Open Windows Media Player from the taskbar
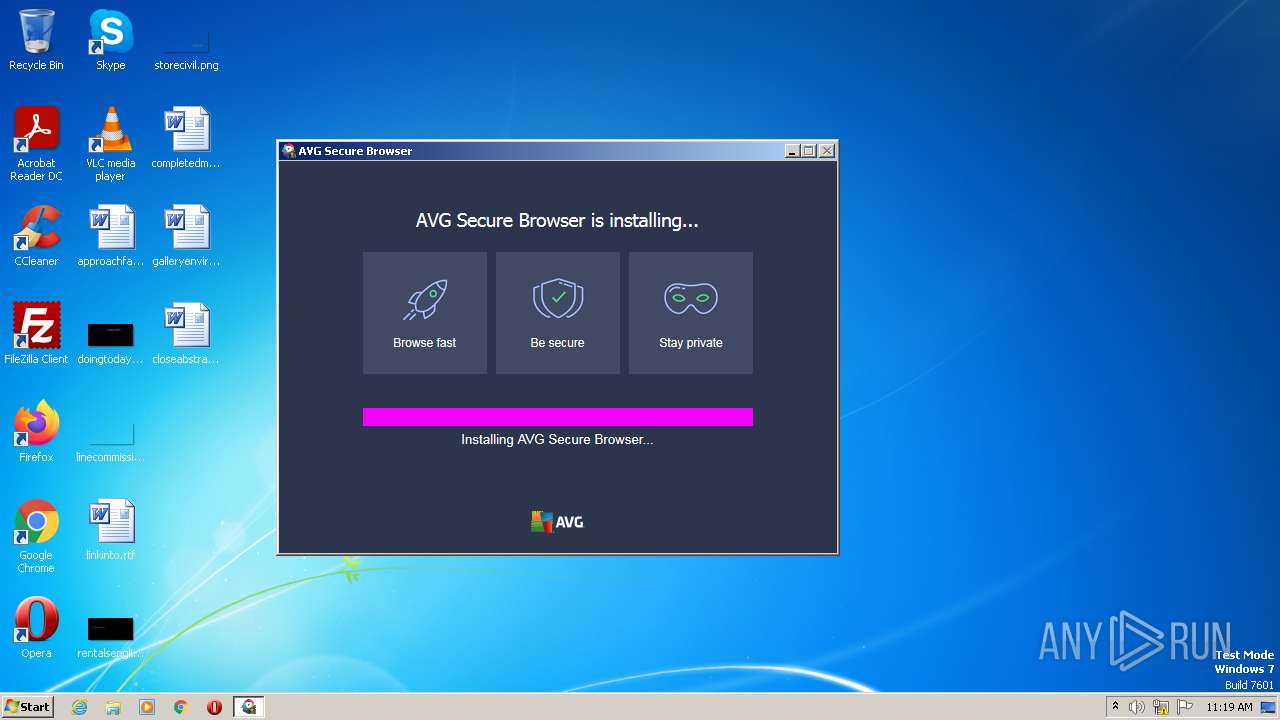The height and width of the screenshot is (720, 1280). point(147,707)
